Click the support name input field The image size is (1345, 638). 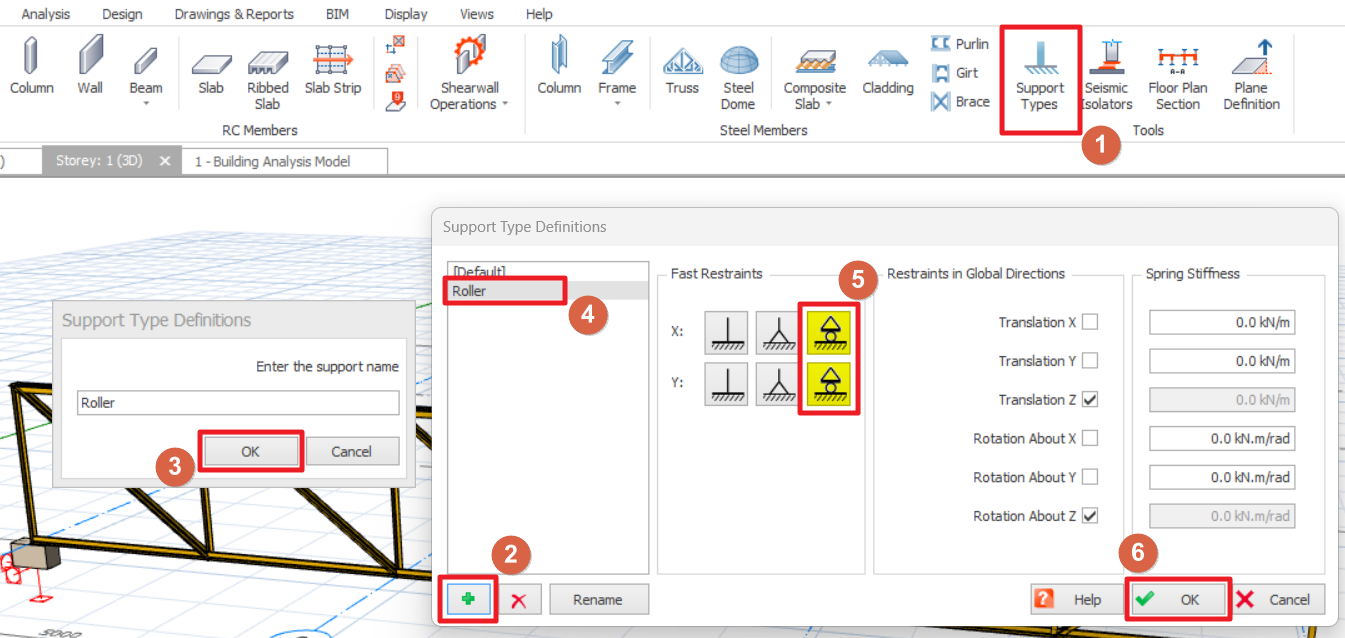pyautogui.click(x=238, y=403)
